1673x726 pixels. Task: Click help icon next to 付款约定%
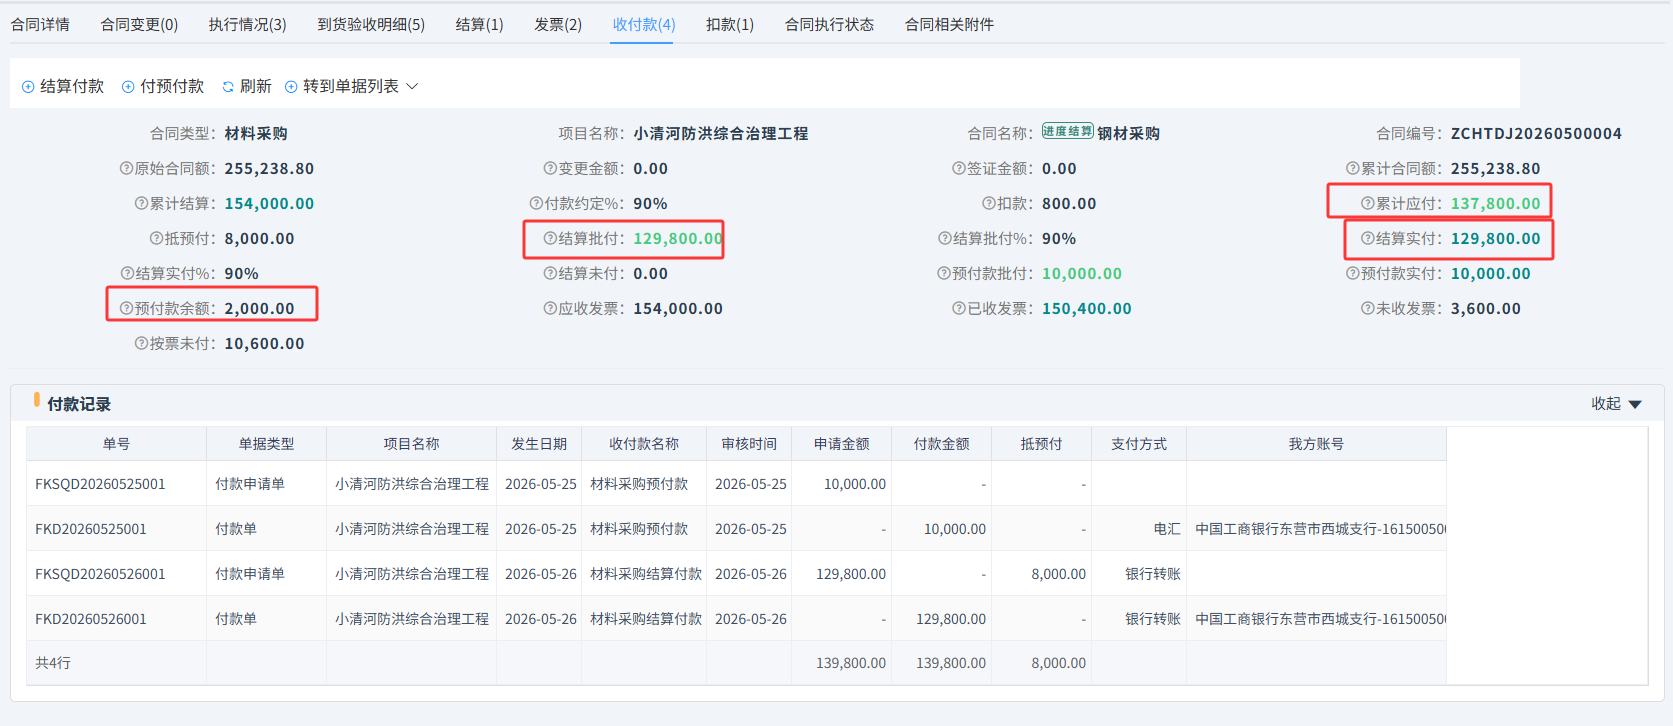(x=536, y=203)
